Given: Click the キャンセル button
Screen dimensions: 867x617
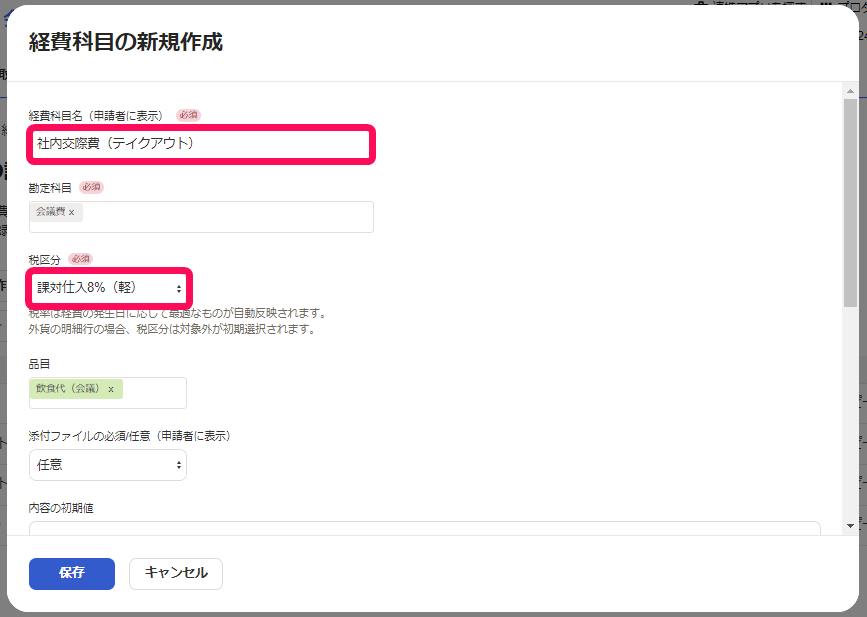Looking at the screenshot, I should point(176,573).
